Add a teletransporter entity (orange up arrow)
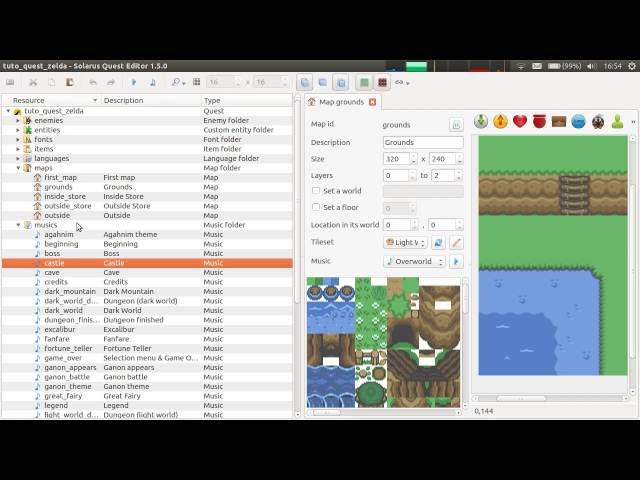This screenshot has width=640, height=480. point(500,121)
